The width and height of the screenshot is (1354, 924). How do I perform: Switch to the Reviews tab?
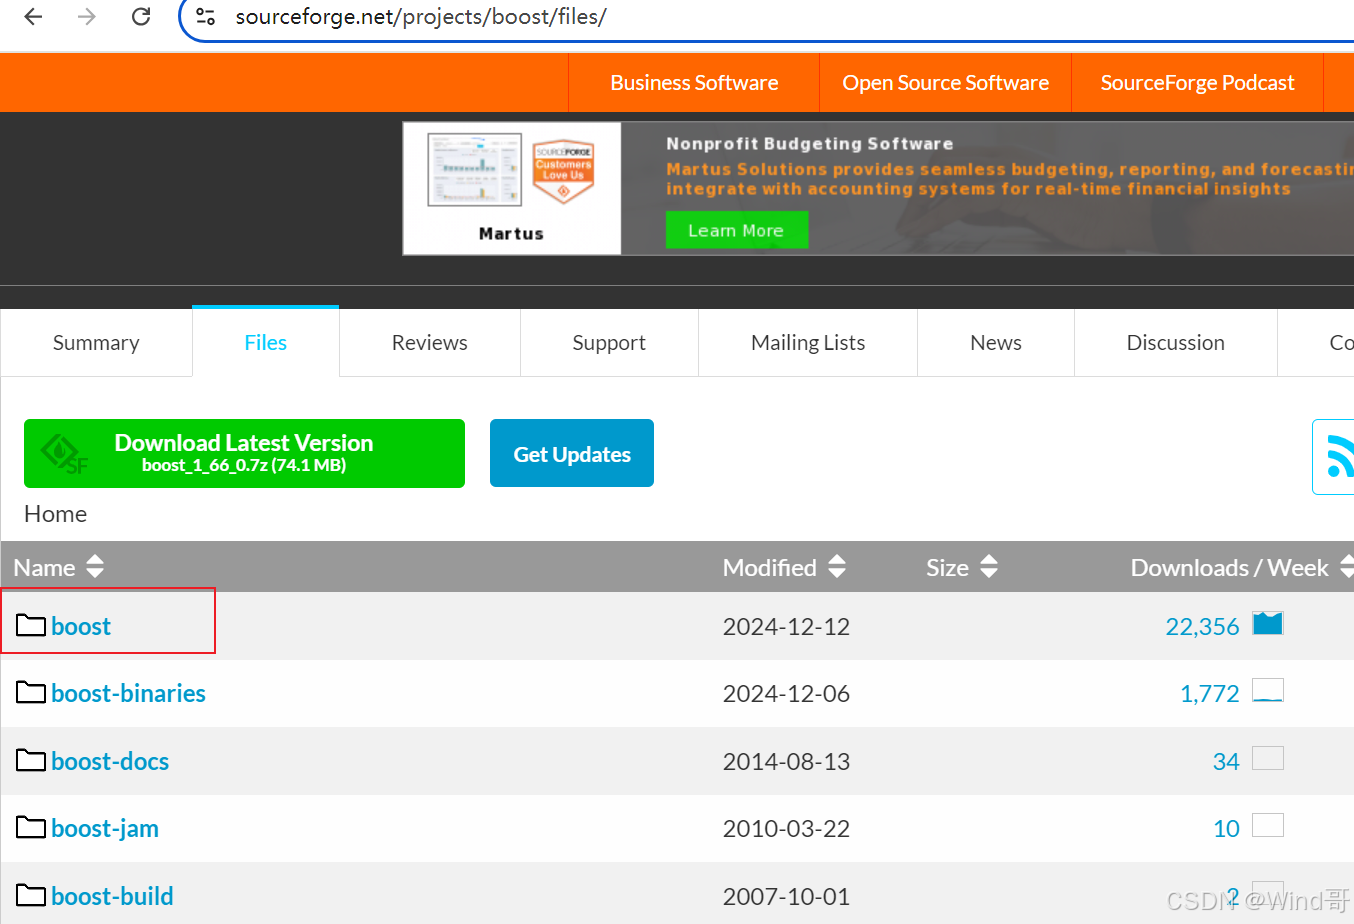point(429,342)
